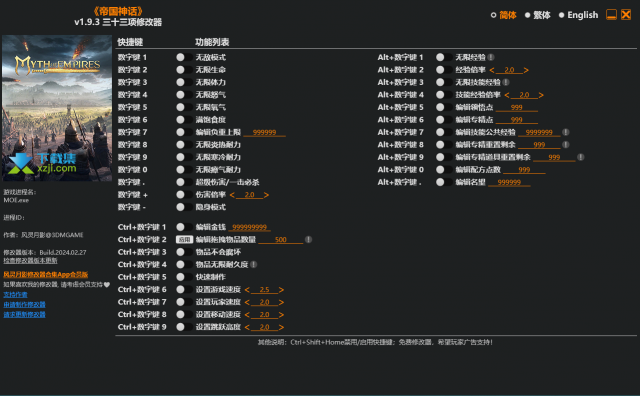Click info icon beside 编辑专精道具重置剩余 value
This screenshot has height=396, width=640.
(581, 157)
